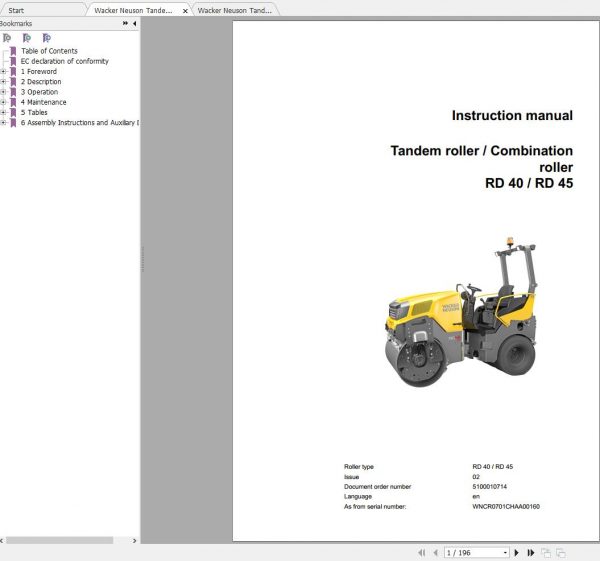Click the serial number WNCR0701CHAA00160

click(x=506, y=506)
